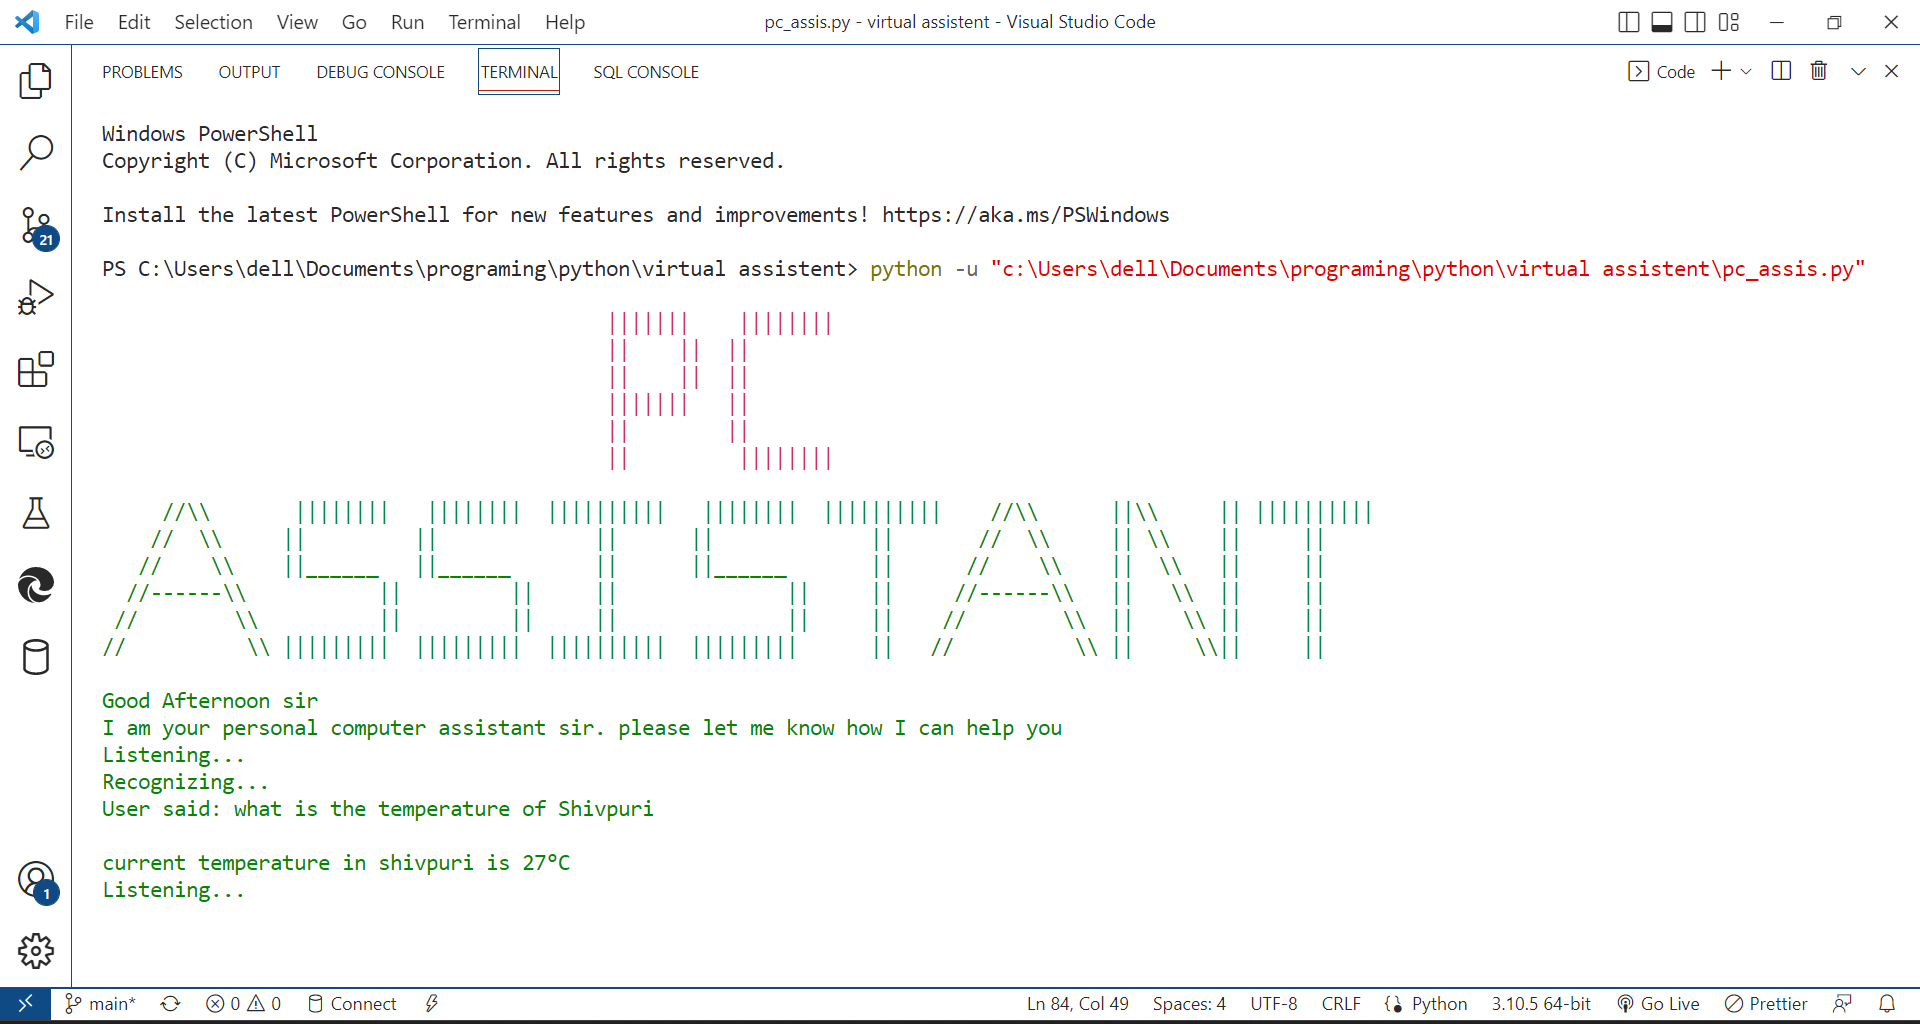Screen dimensions: 1920x1024
Task: Split the terminal
Action: click(1781, 71)
